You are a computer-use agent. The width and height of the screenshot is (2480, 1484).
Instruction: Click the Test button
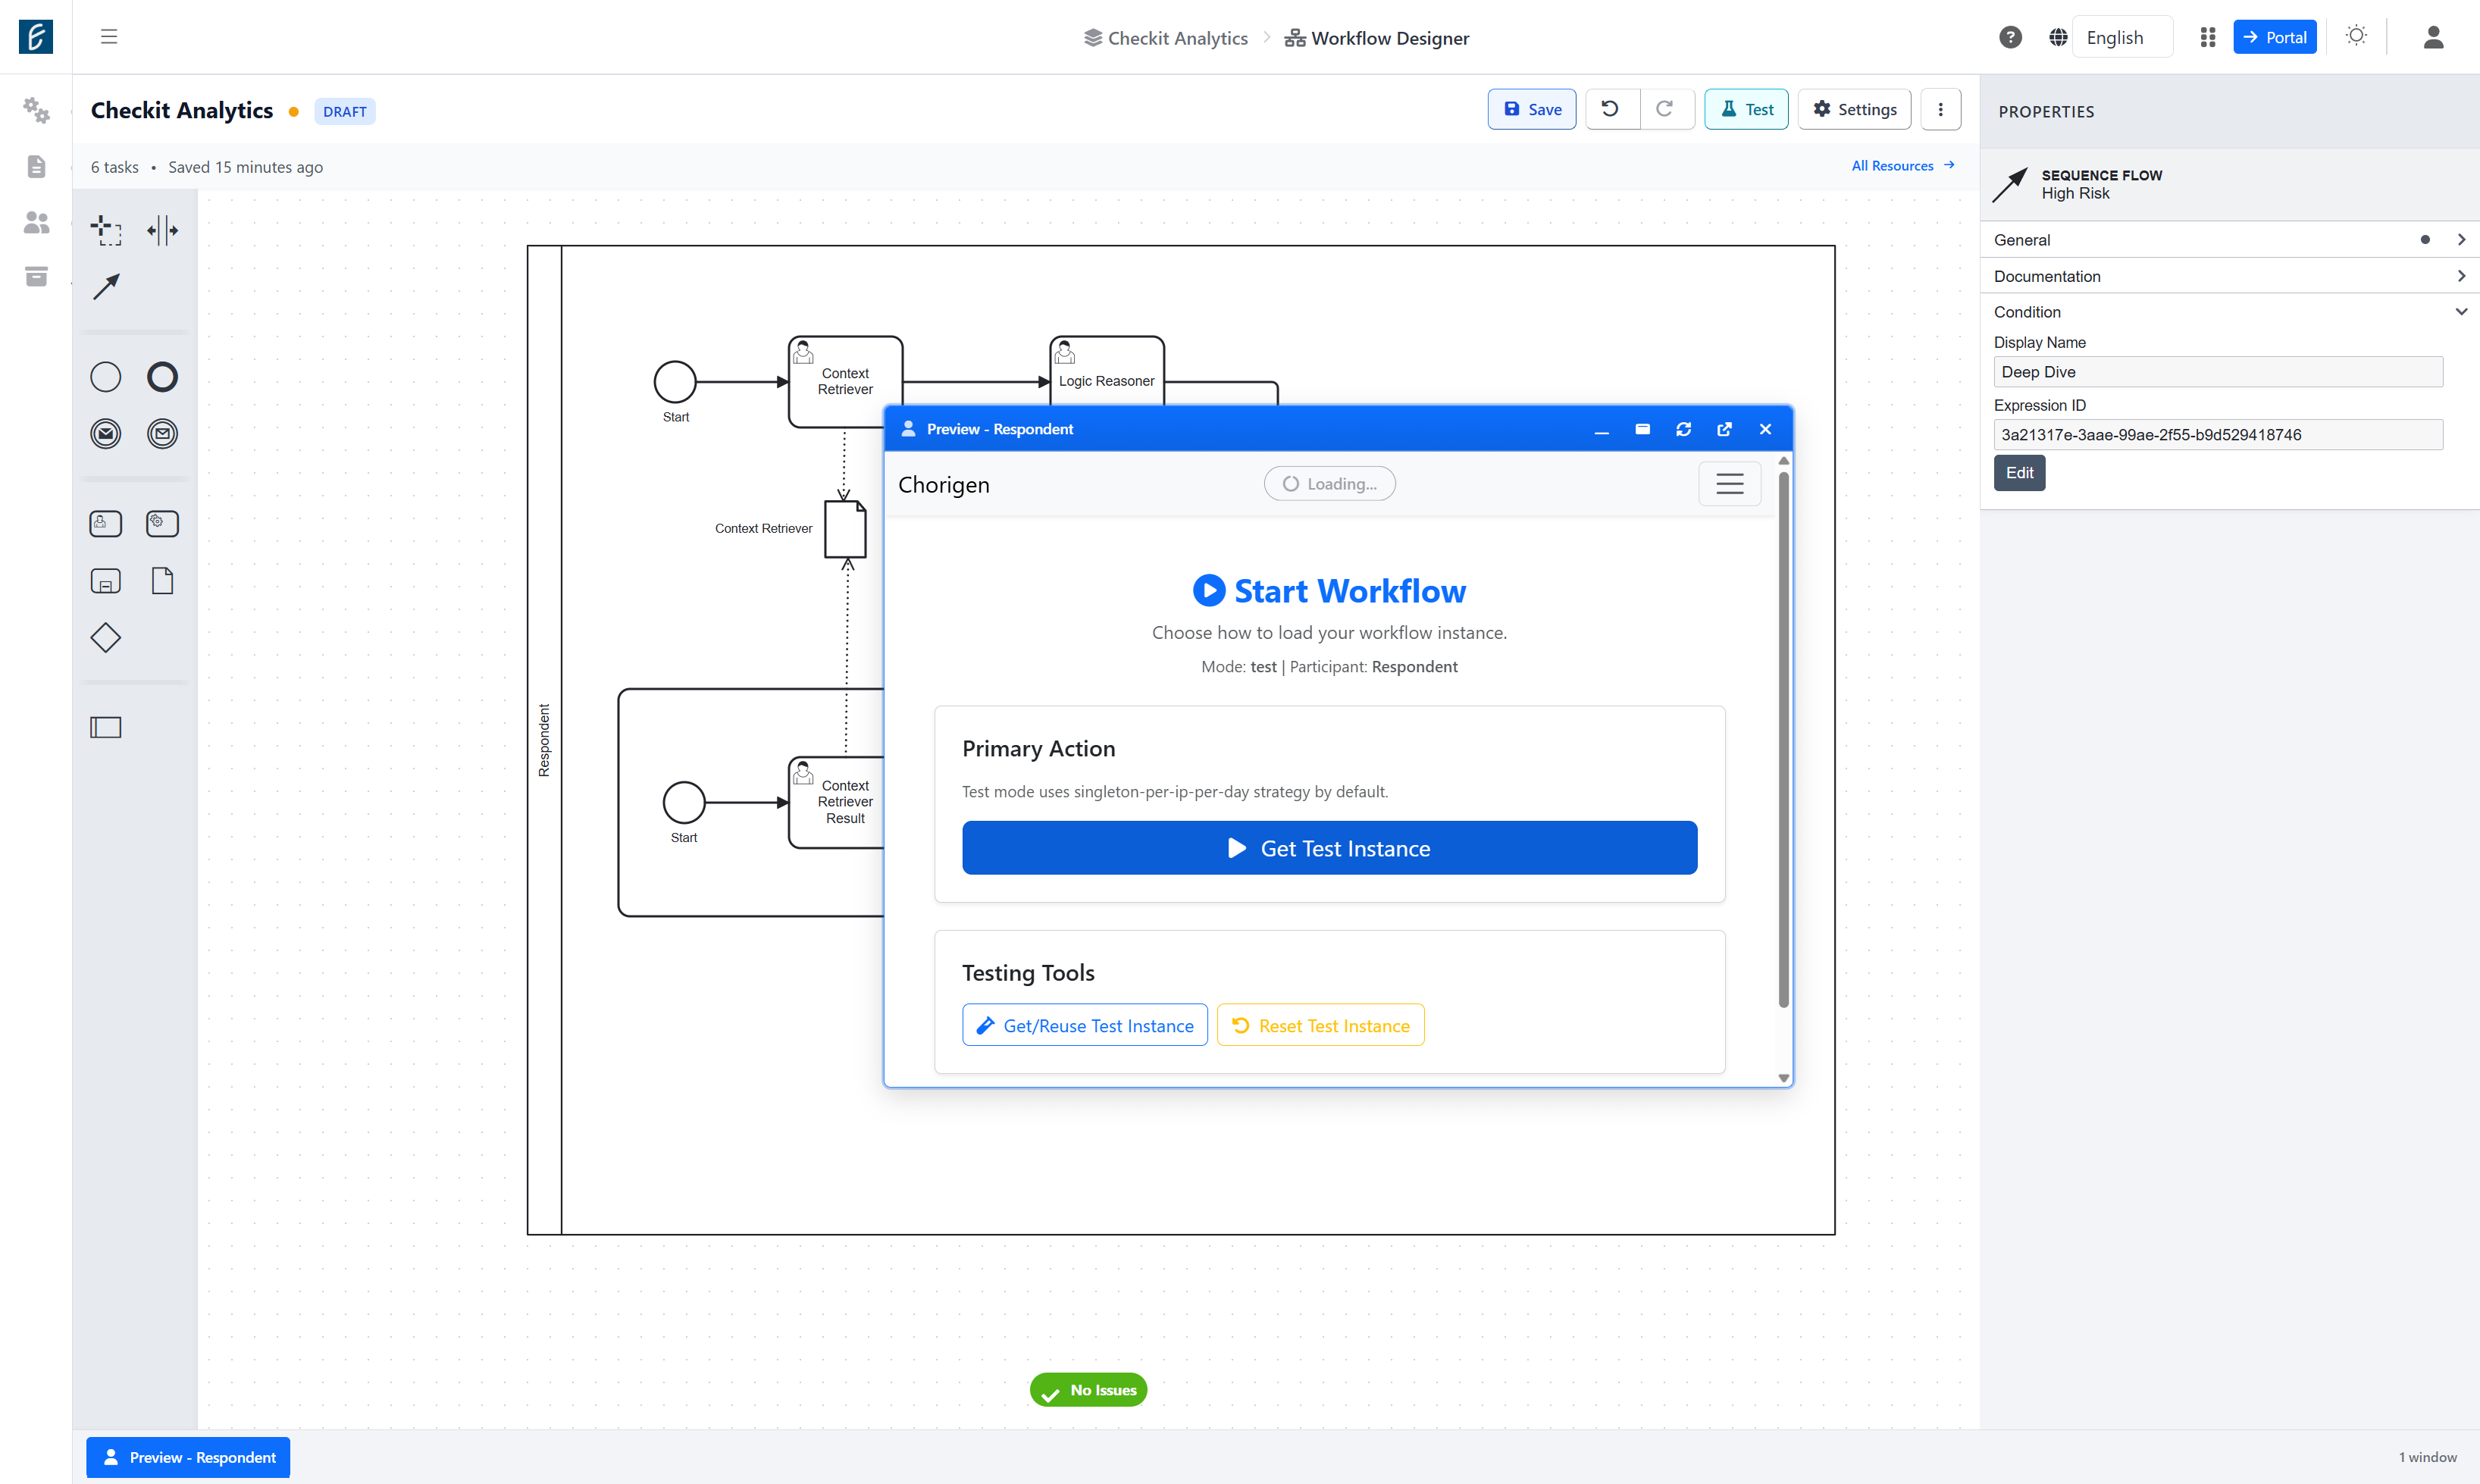[x=1746, y=109]
